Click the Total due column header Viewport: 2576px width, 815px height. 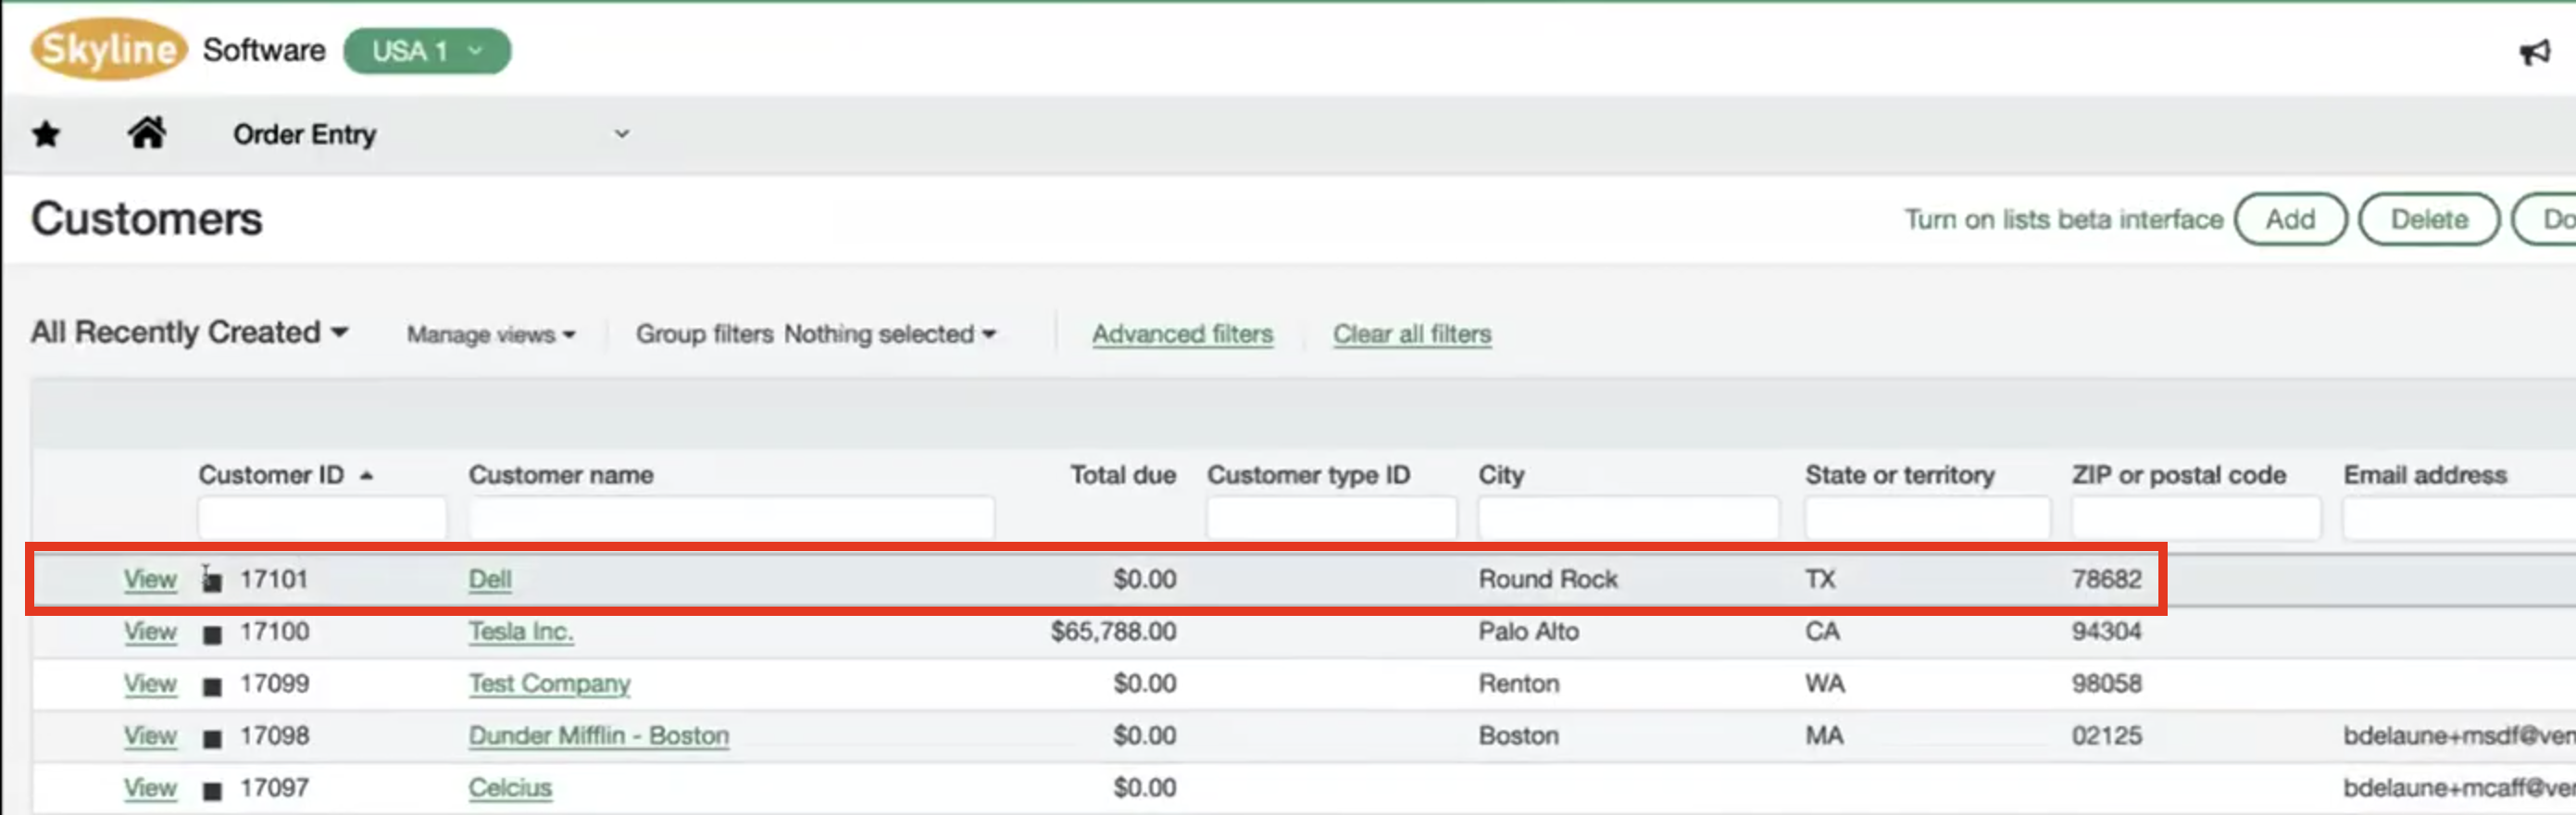coord(1122,475)
